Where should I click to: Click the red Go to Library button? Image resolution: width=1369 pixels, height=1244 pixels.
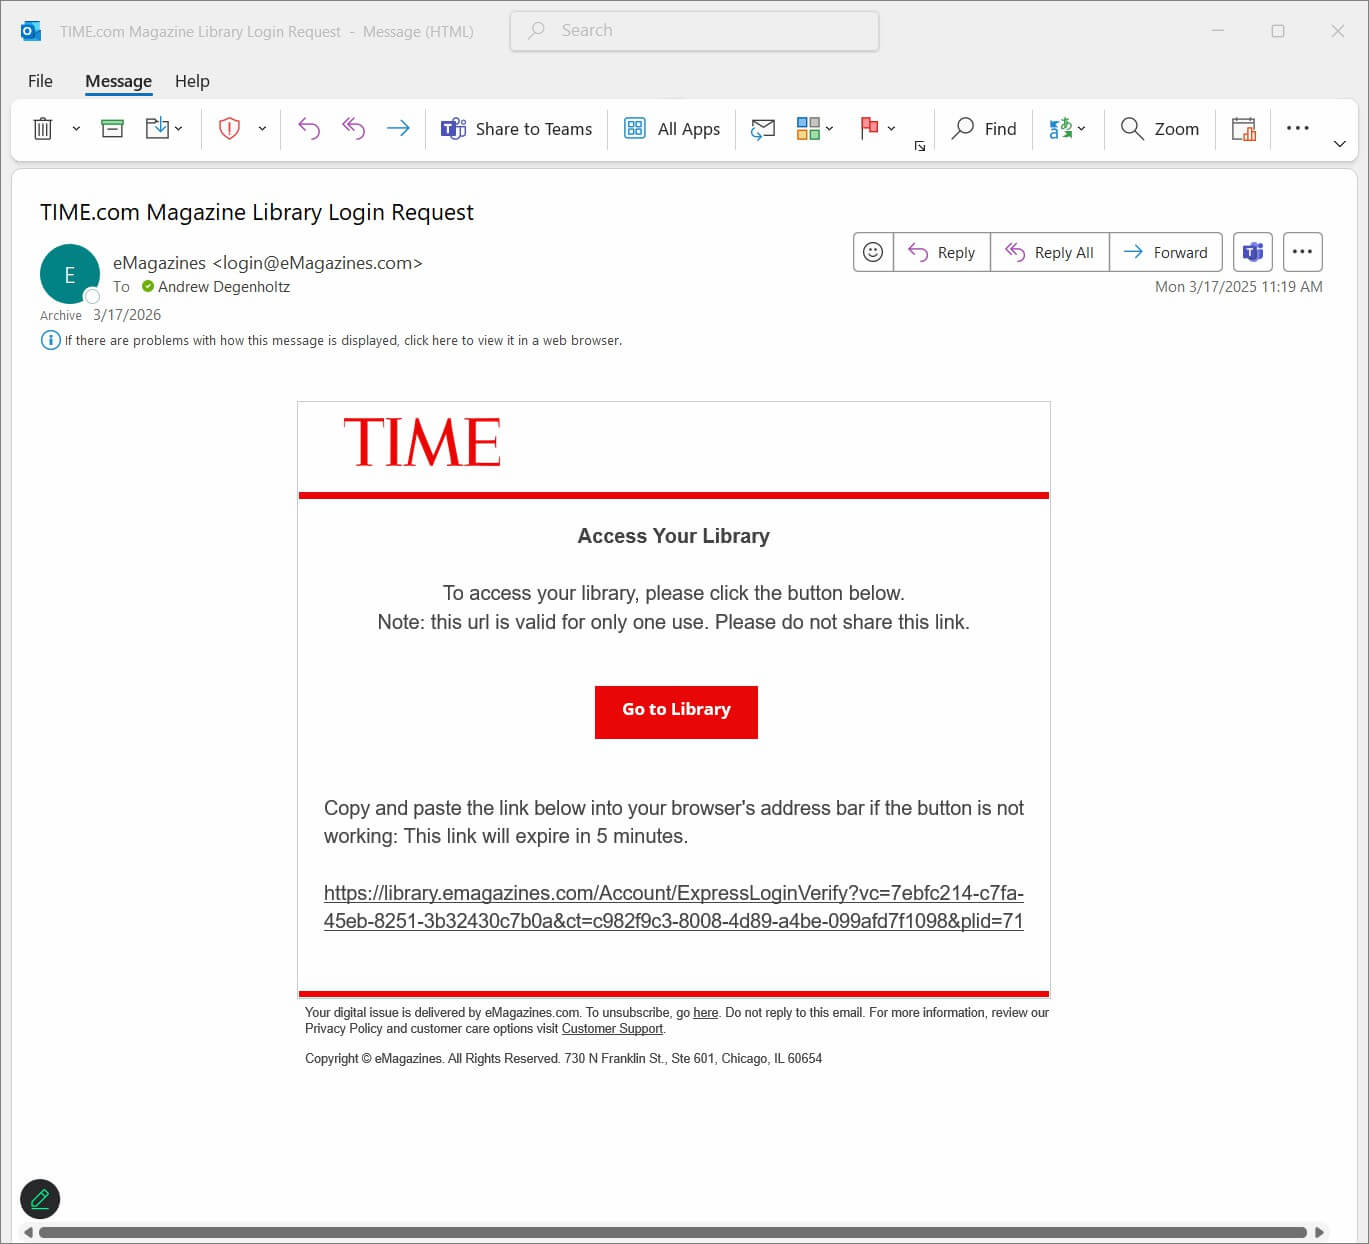pyautogui.click(x=676, y=711)
